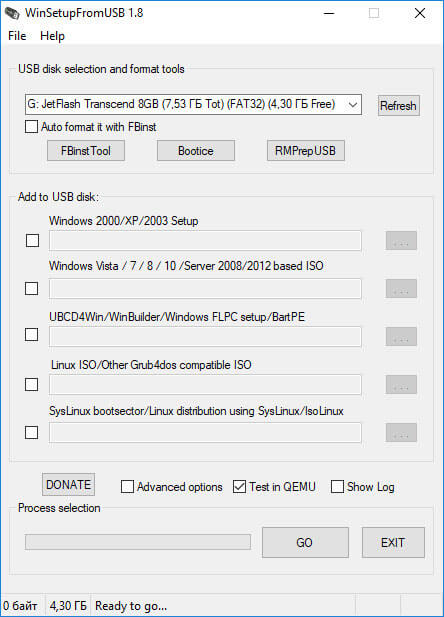Screen dimensions: 444x617
Task: Click browse button for Windows 2000/XP/2003 Setup
Action: coord(401,240)
